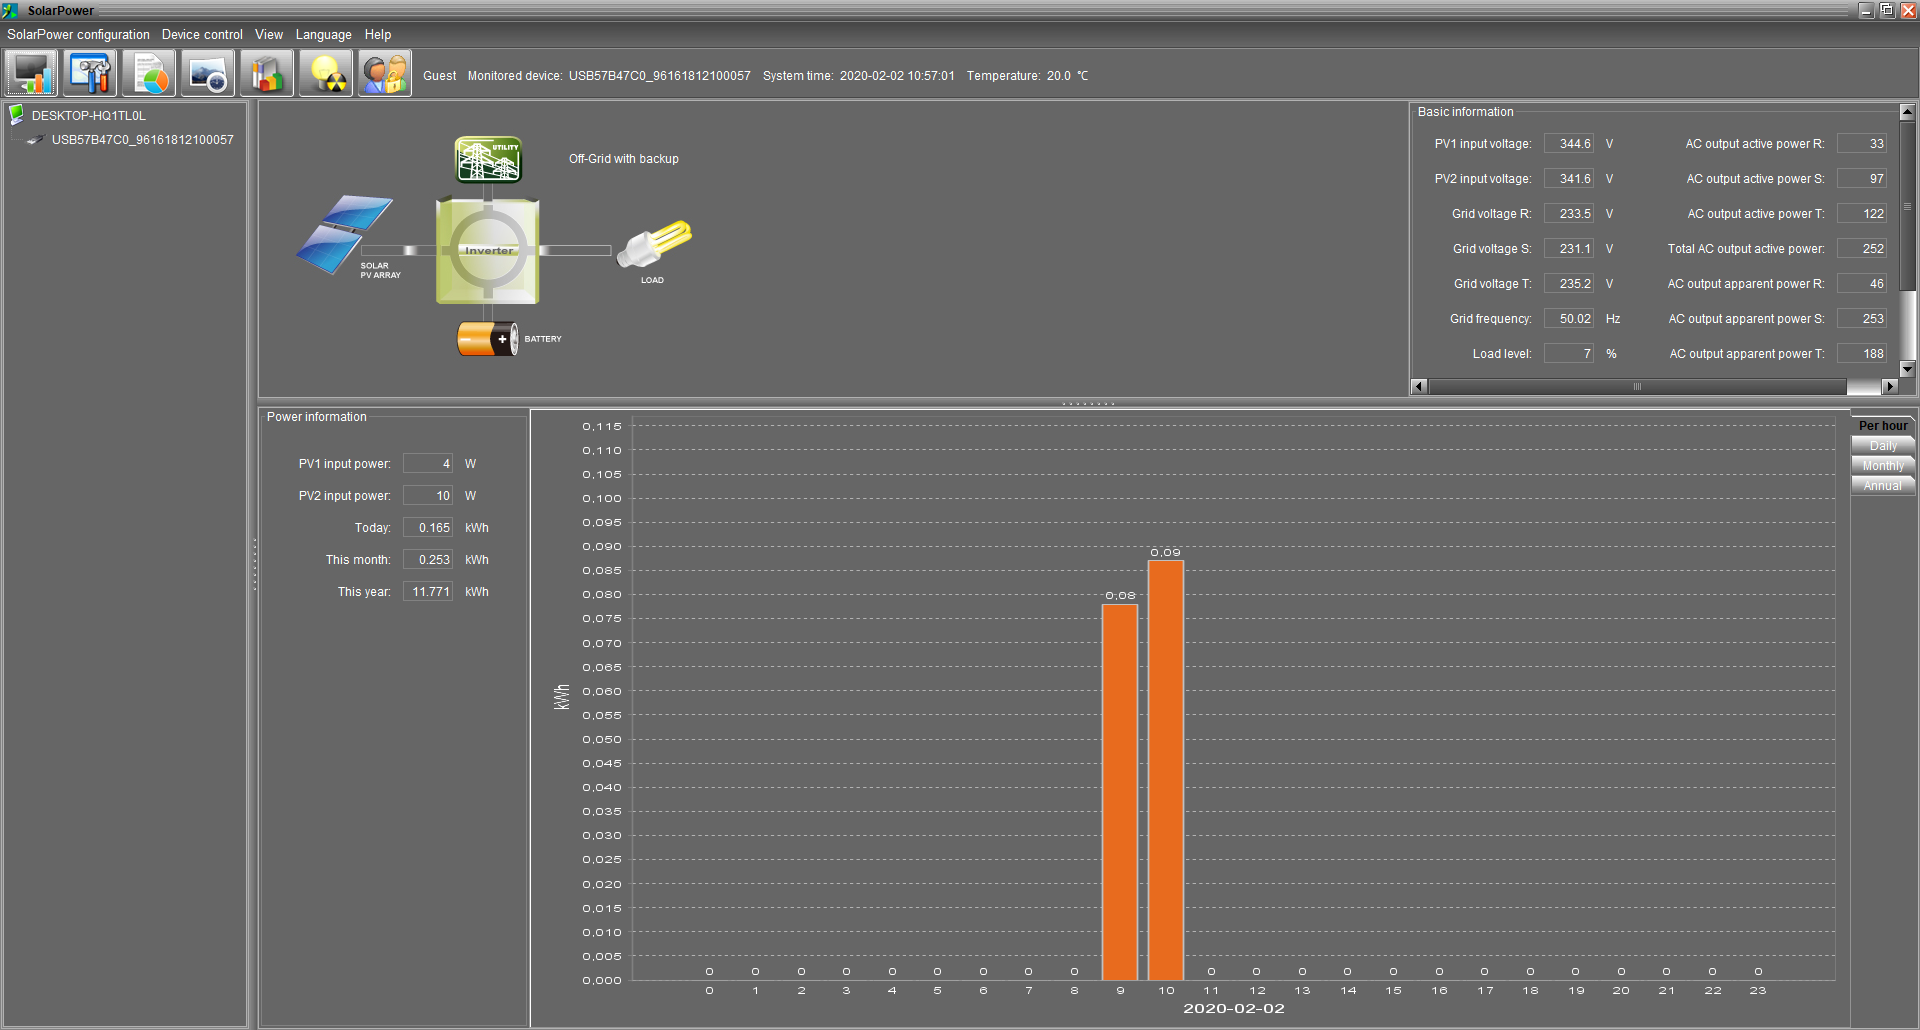Open the SolarPower configuration menu
Screen dimensions: 1920x1030
78,34
